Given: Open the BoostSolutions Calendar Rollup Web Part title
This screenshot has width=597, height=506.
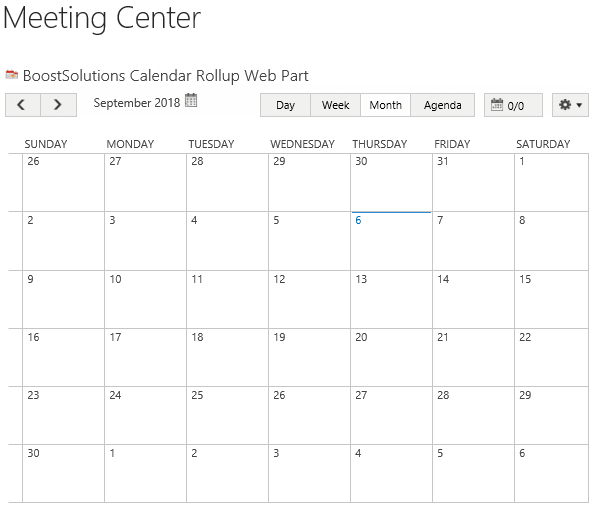Looking at the screenshot, I should click(x=166, y=75).
